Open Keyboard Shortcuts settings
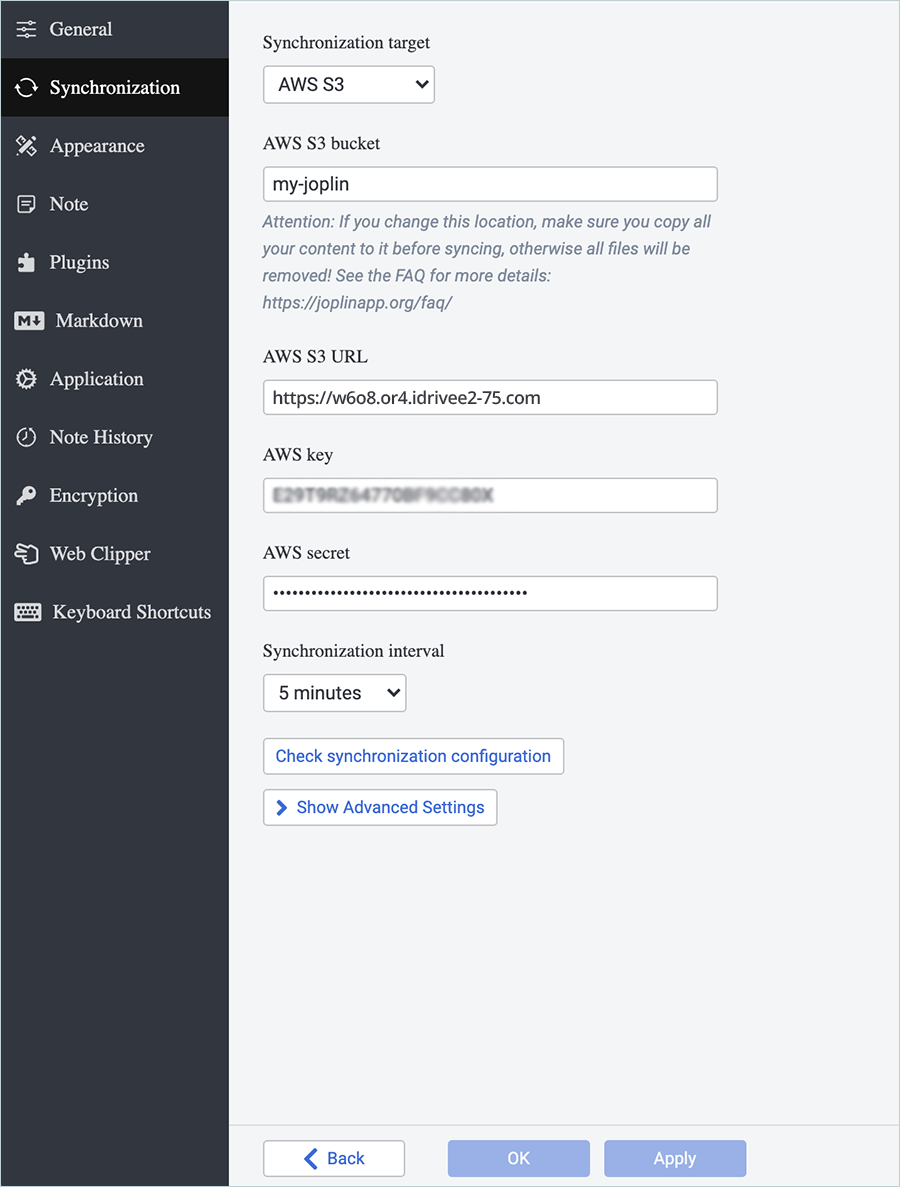This screenshot has width=900, height=1187. (131, 612)
